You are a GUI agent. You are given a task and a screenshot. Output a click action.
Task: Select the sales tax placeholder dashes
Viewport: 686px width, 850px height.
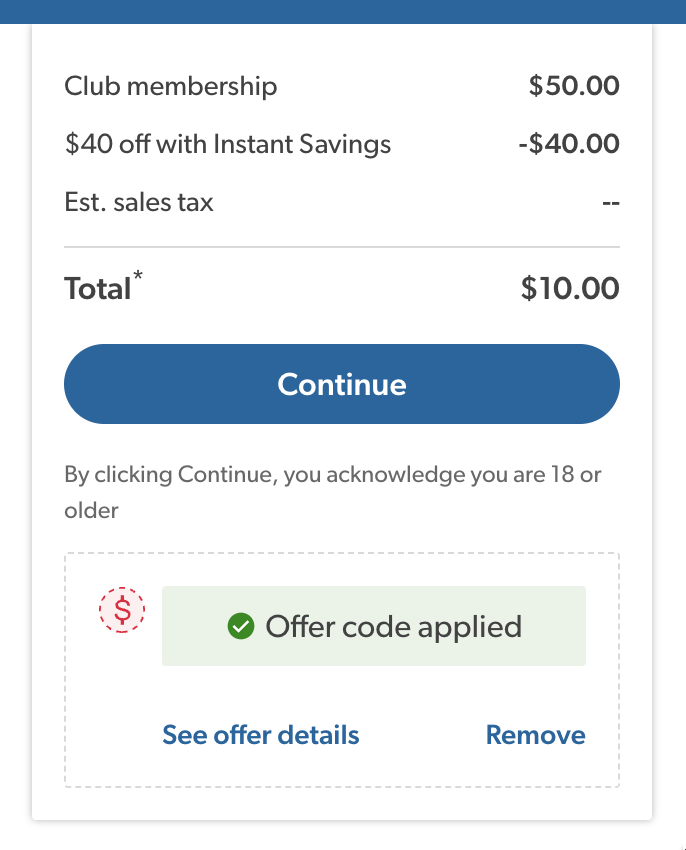point(609,202)
